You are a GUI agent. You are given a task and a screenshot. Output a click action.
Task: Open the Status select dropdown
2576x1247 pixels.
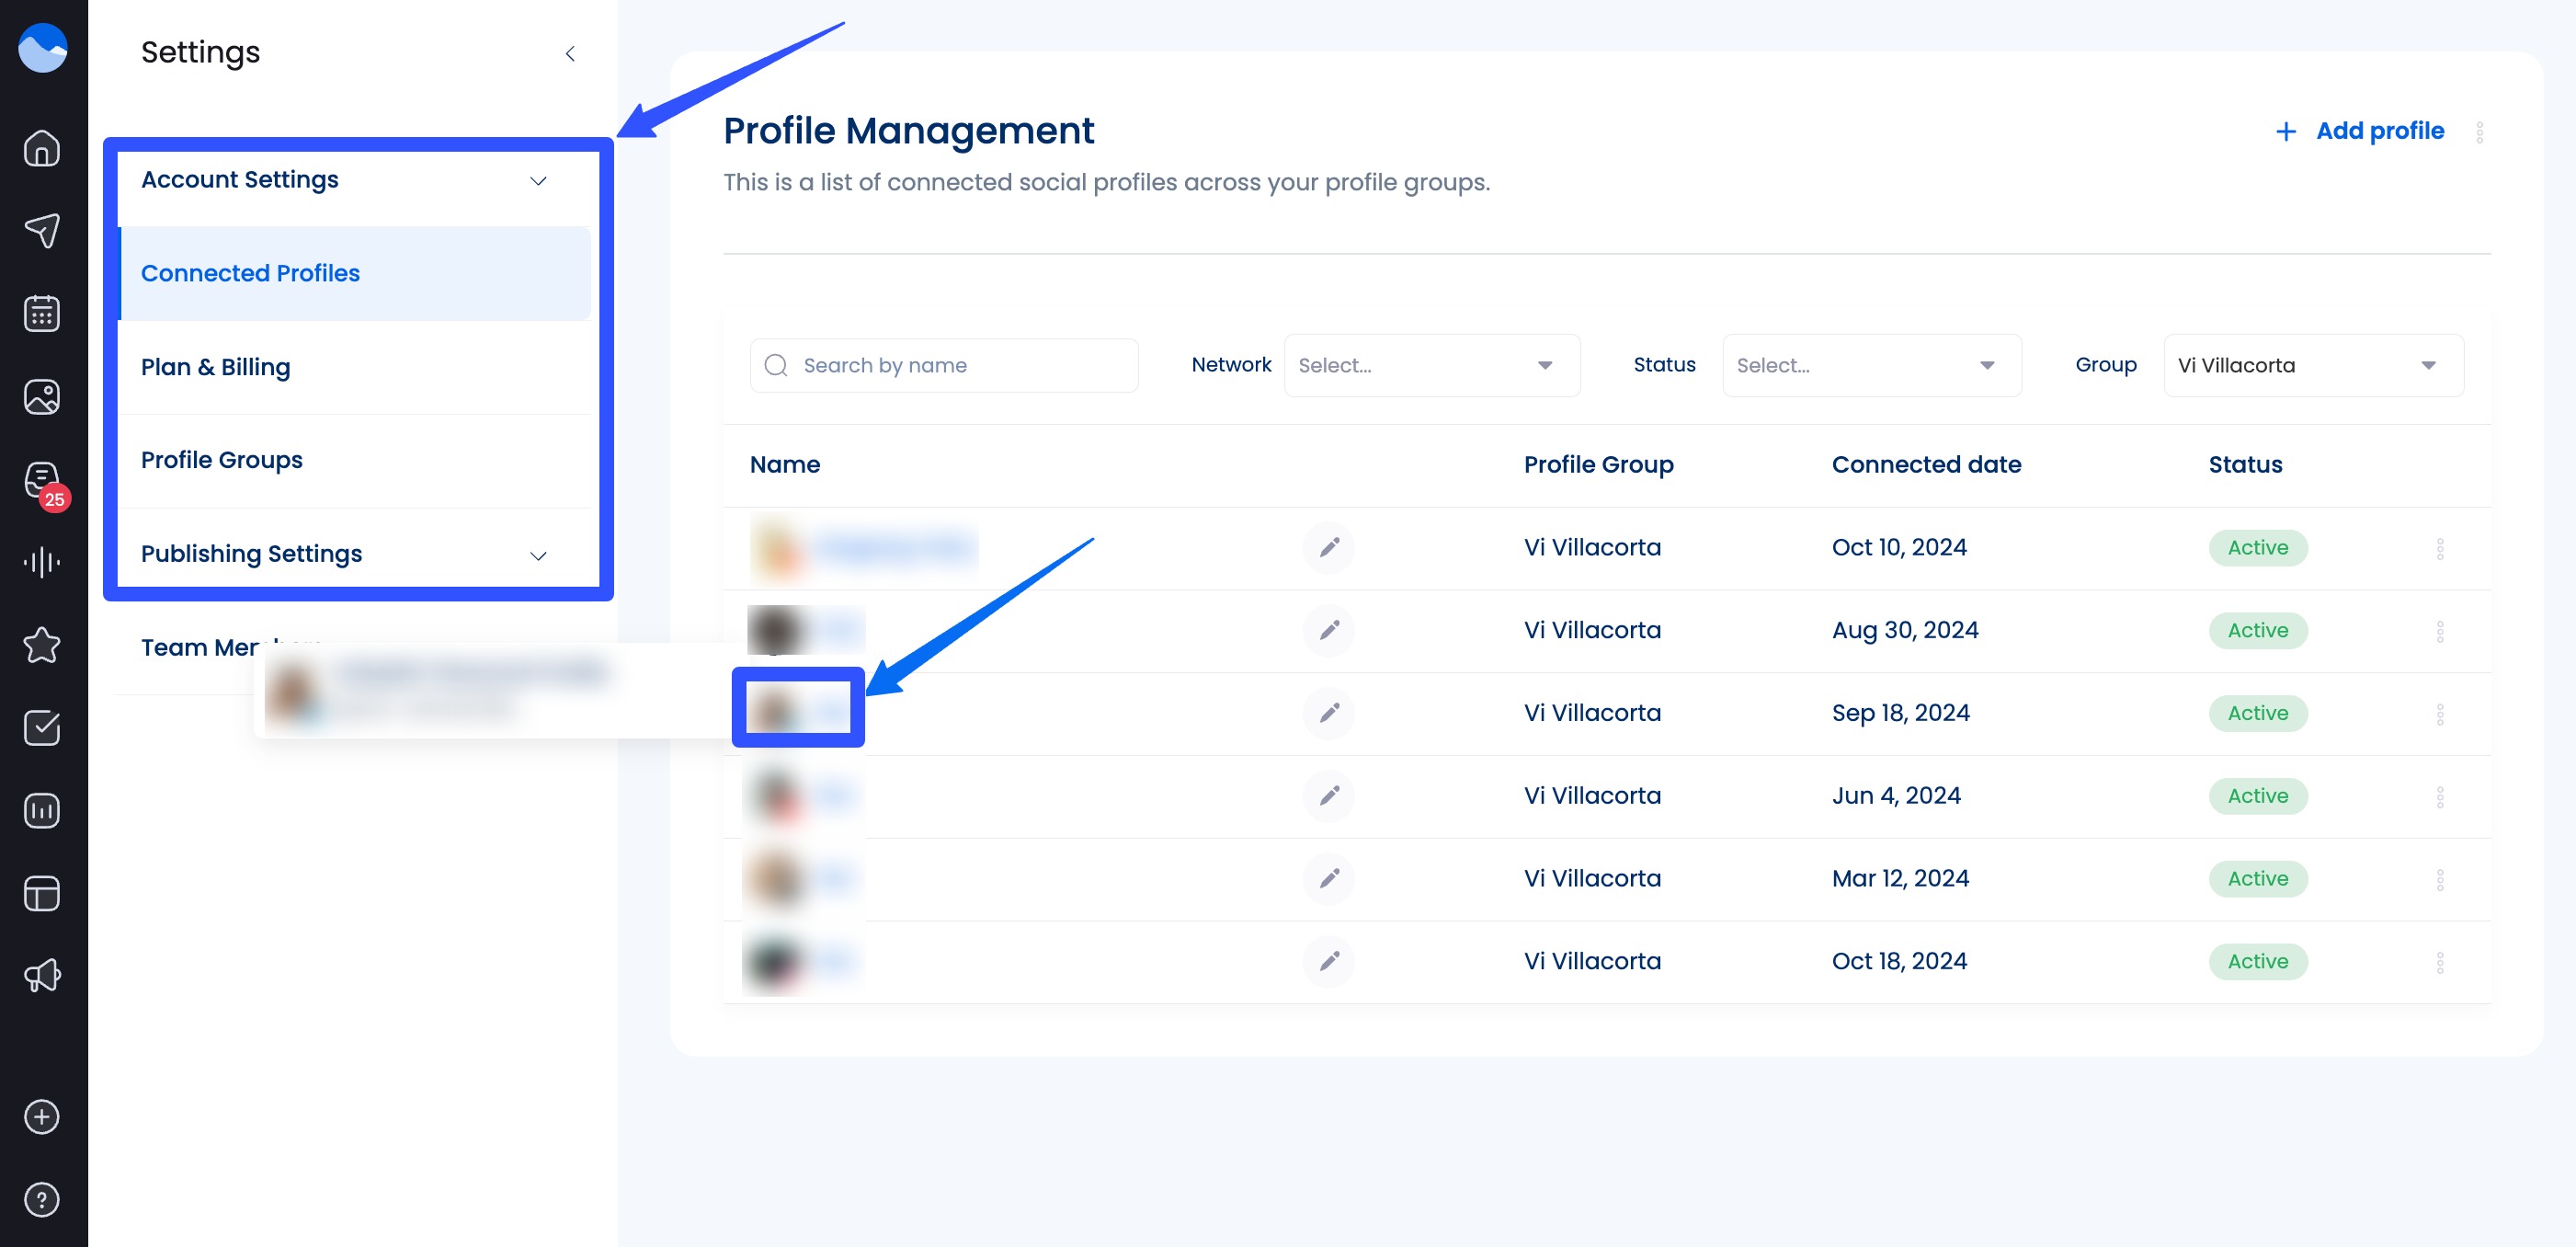[x=1872, y=365]
